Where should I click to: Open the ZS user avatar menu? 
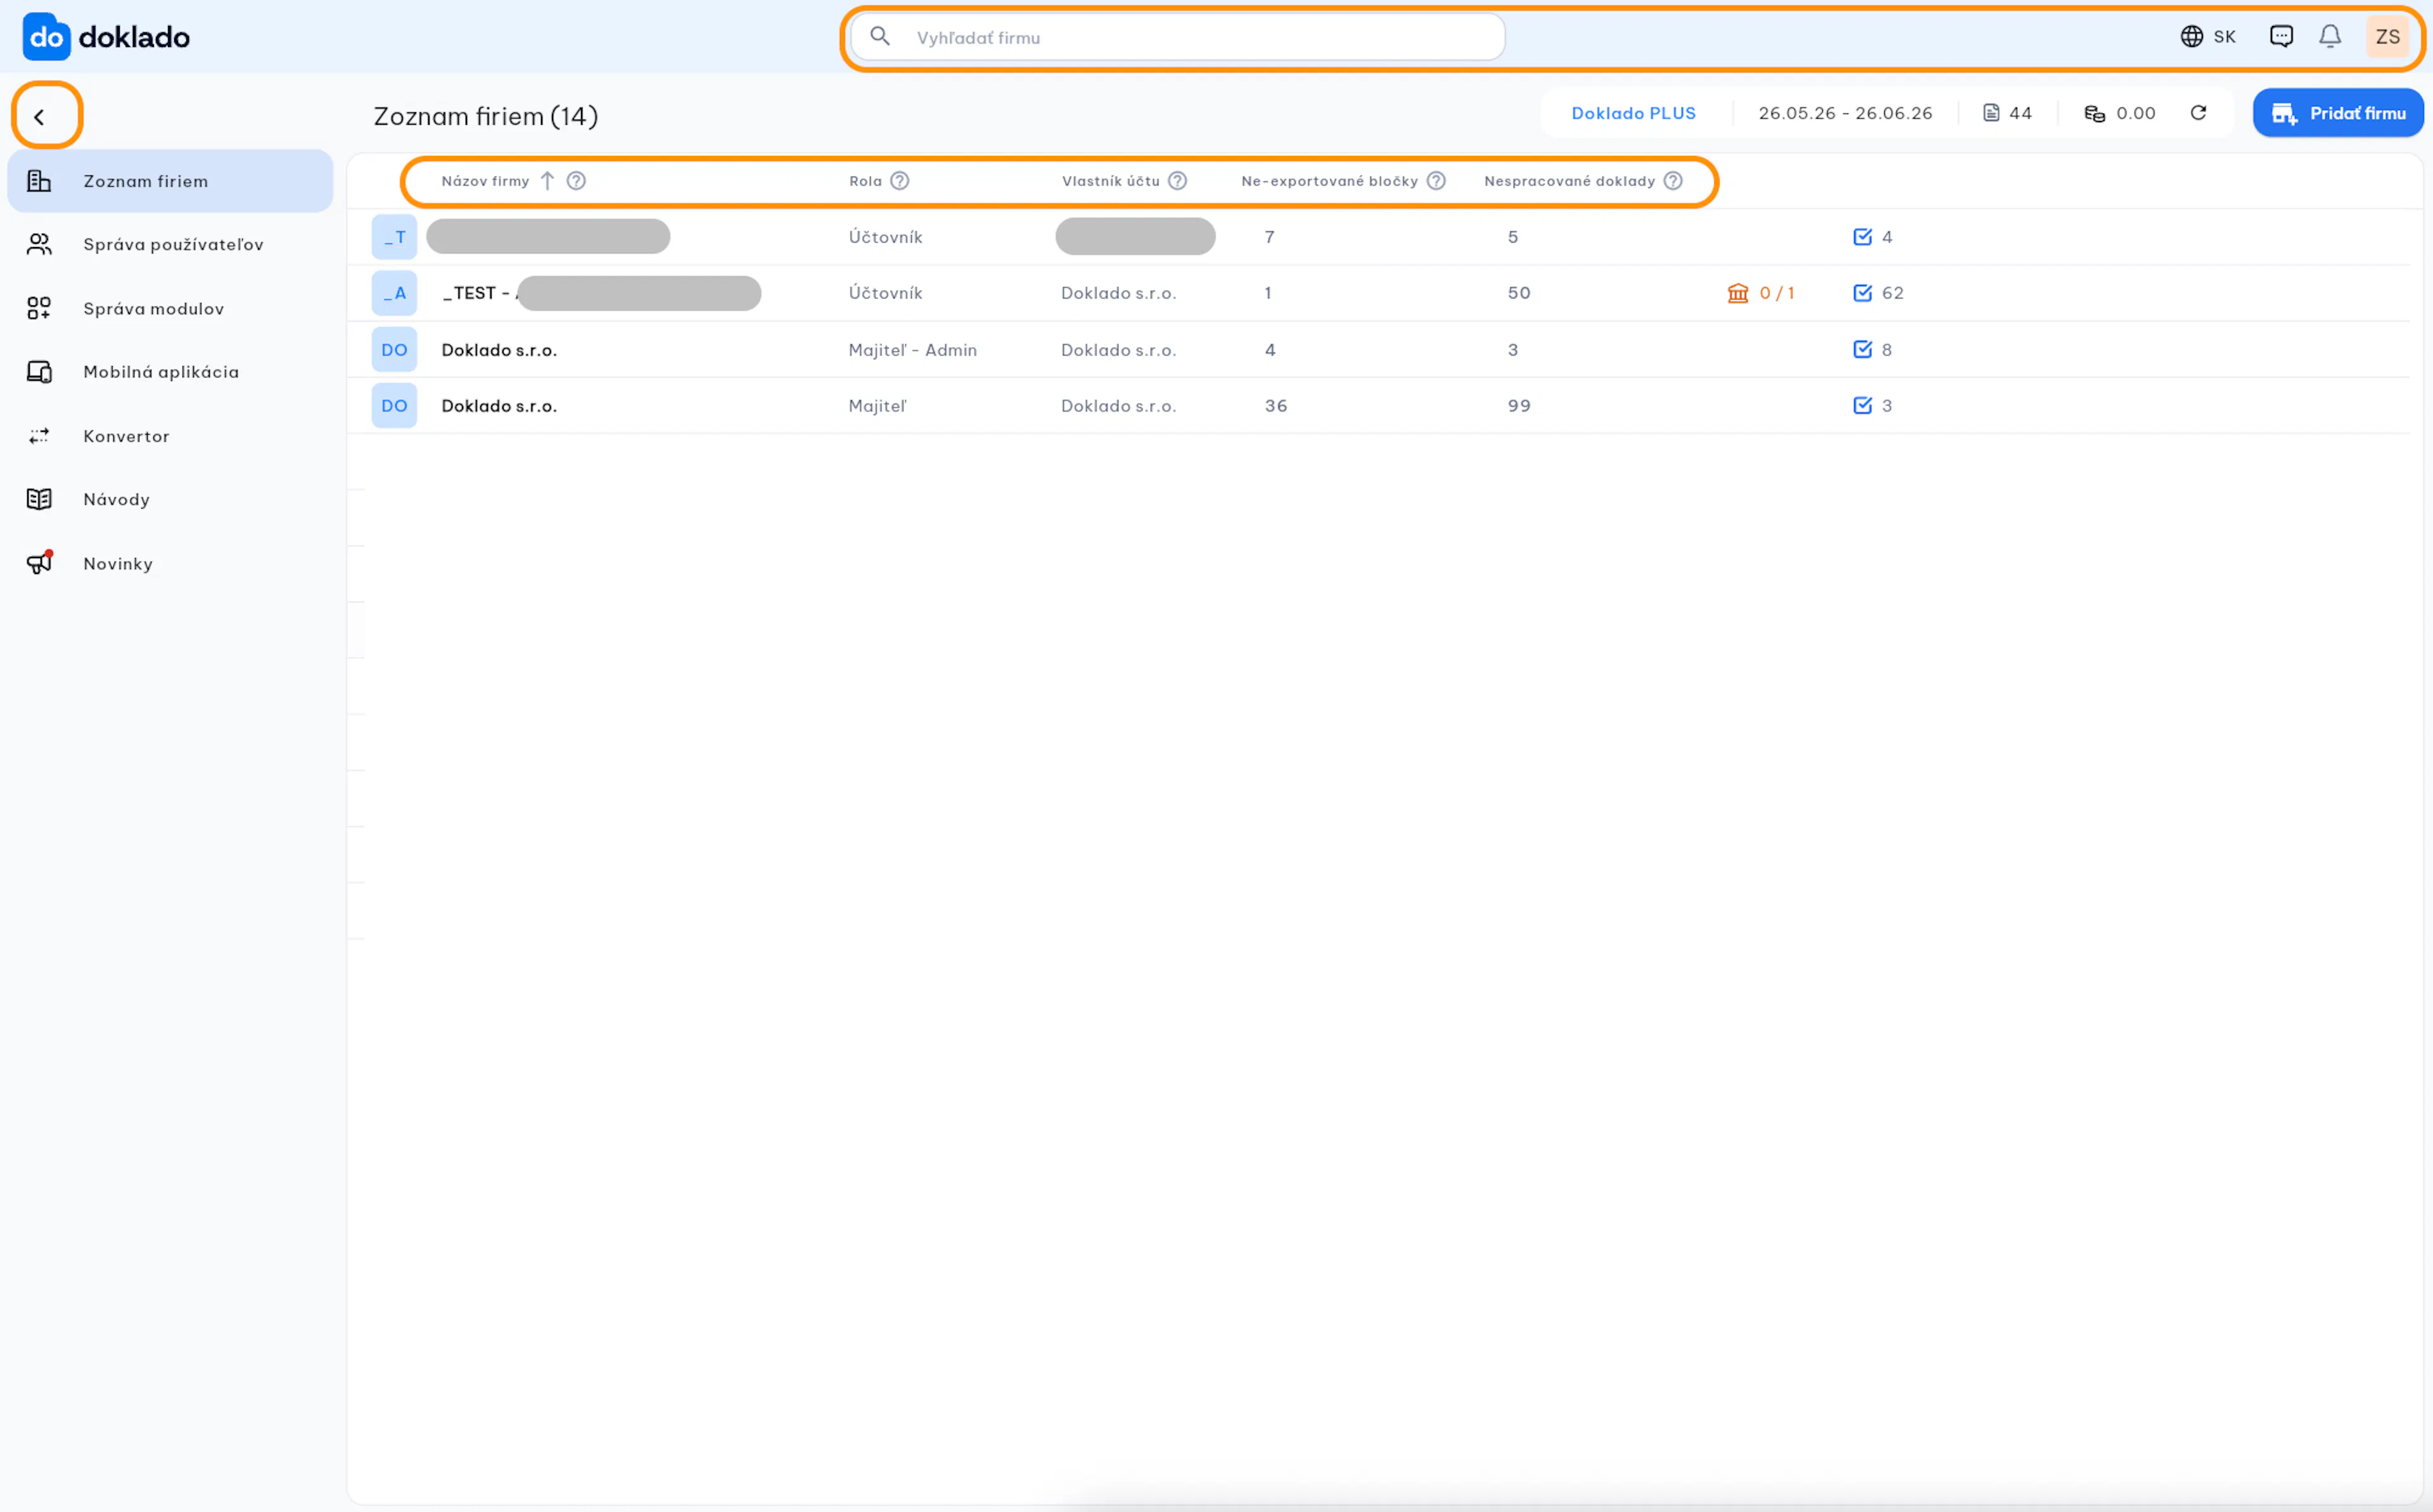(2387, 37)
